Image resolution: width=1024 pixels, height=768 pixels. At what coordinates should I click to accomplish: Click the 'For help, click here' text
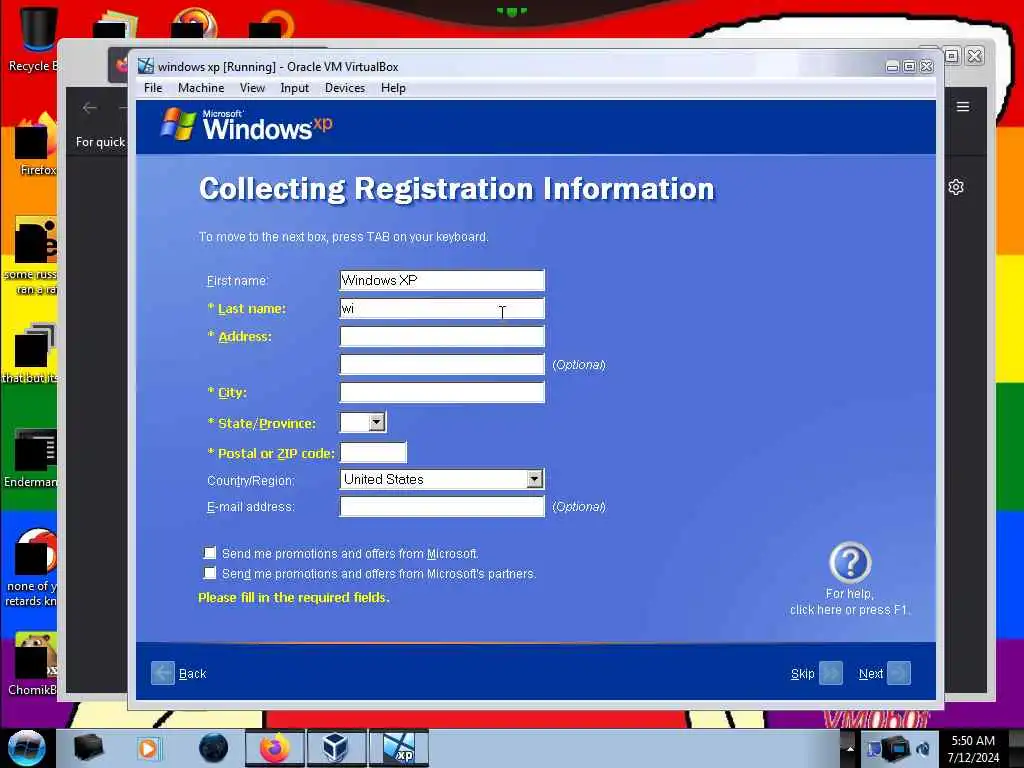pyautogui.click(x=849, y=601)
